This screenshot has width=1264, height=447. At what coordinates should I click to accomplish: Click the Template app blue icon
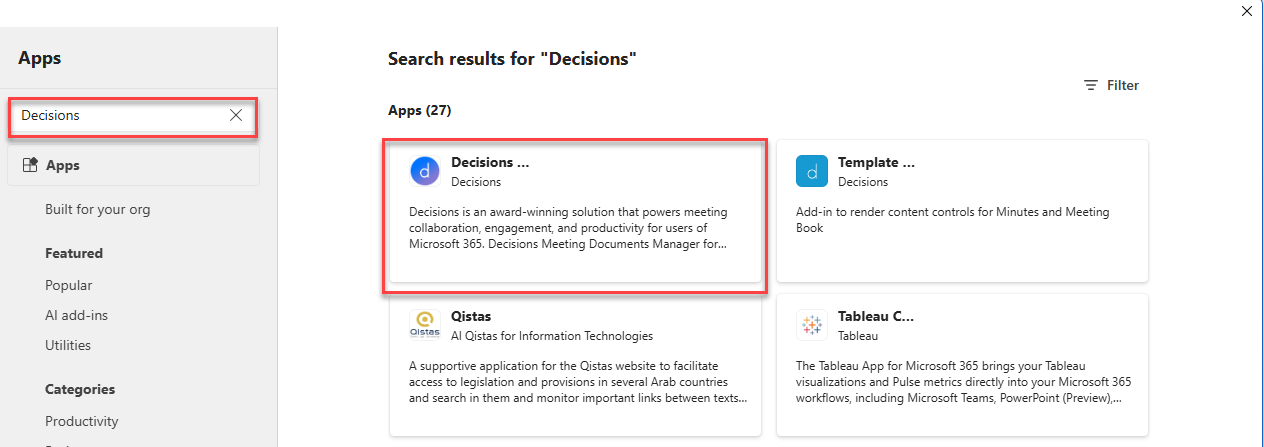pyautogui.click(x=812, y=172)
